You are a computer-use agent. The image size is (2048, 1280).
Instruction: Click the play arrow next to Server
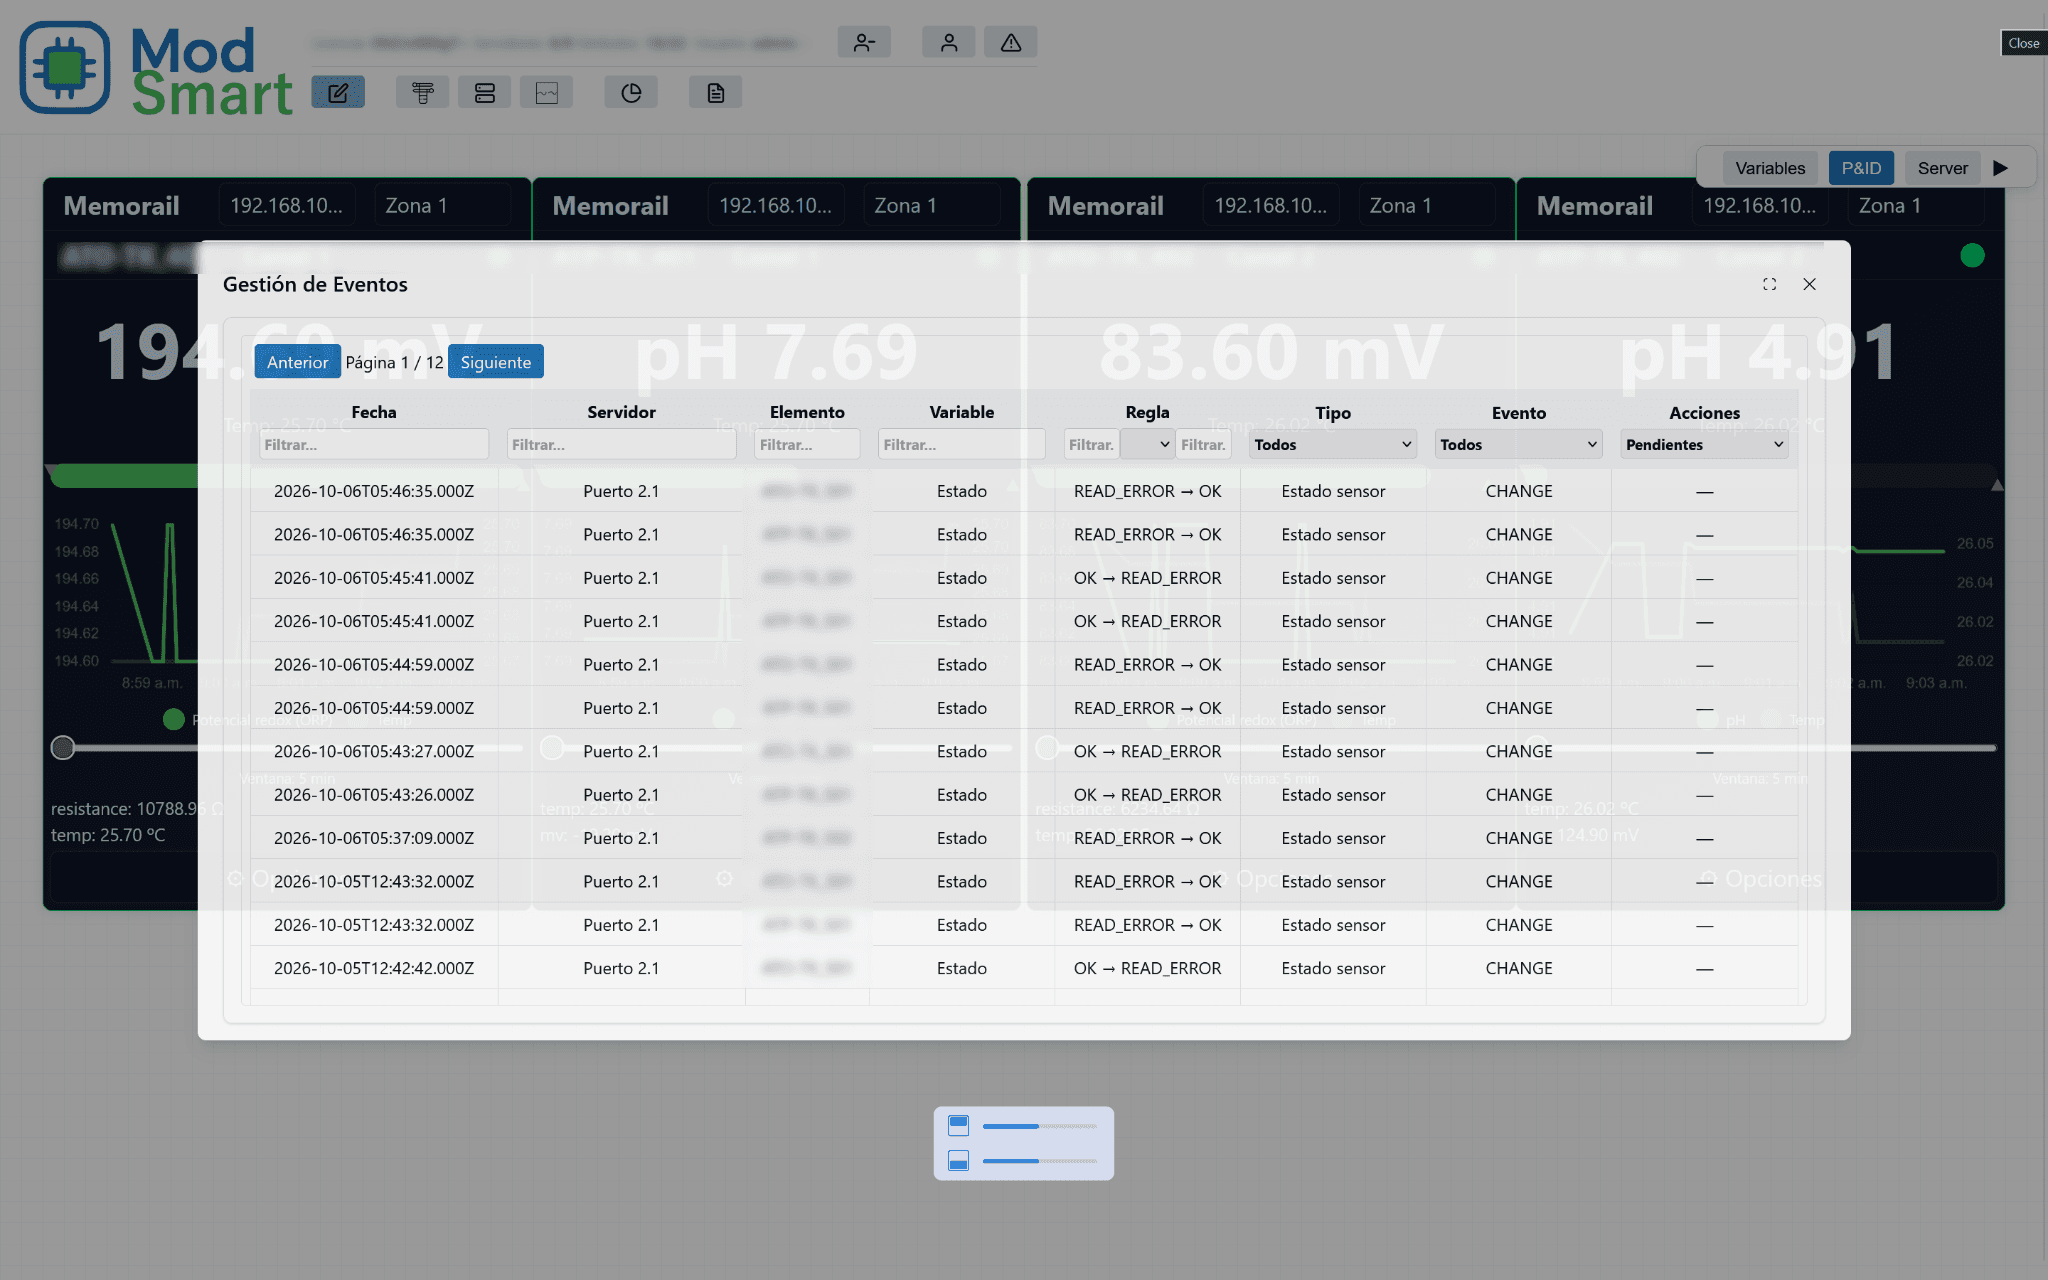(x=2000, y=168)
